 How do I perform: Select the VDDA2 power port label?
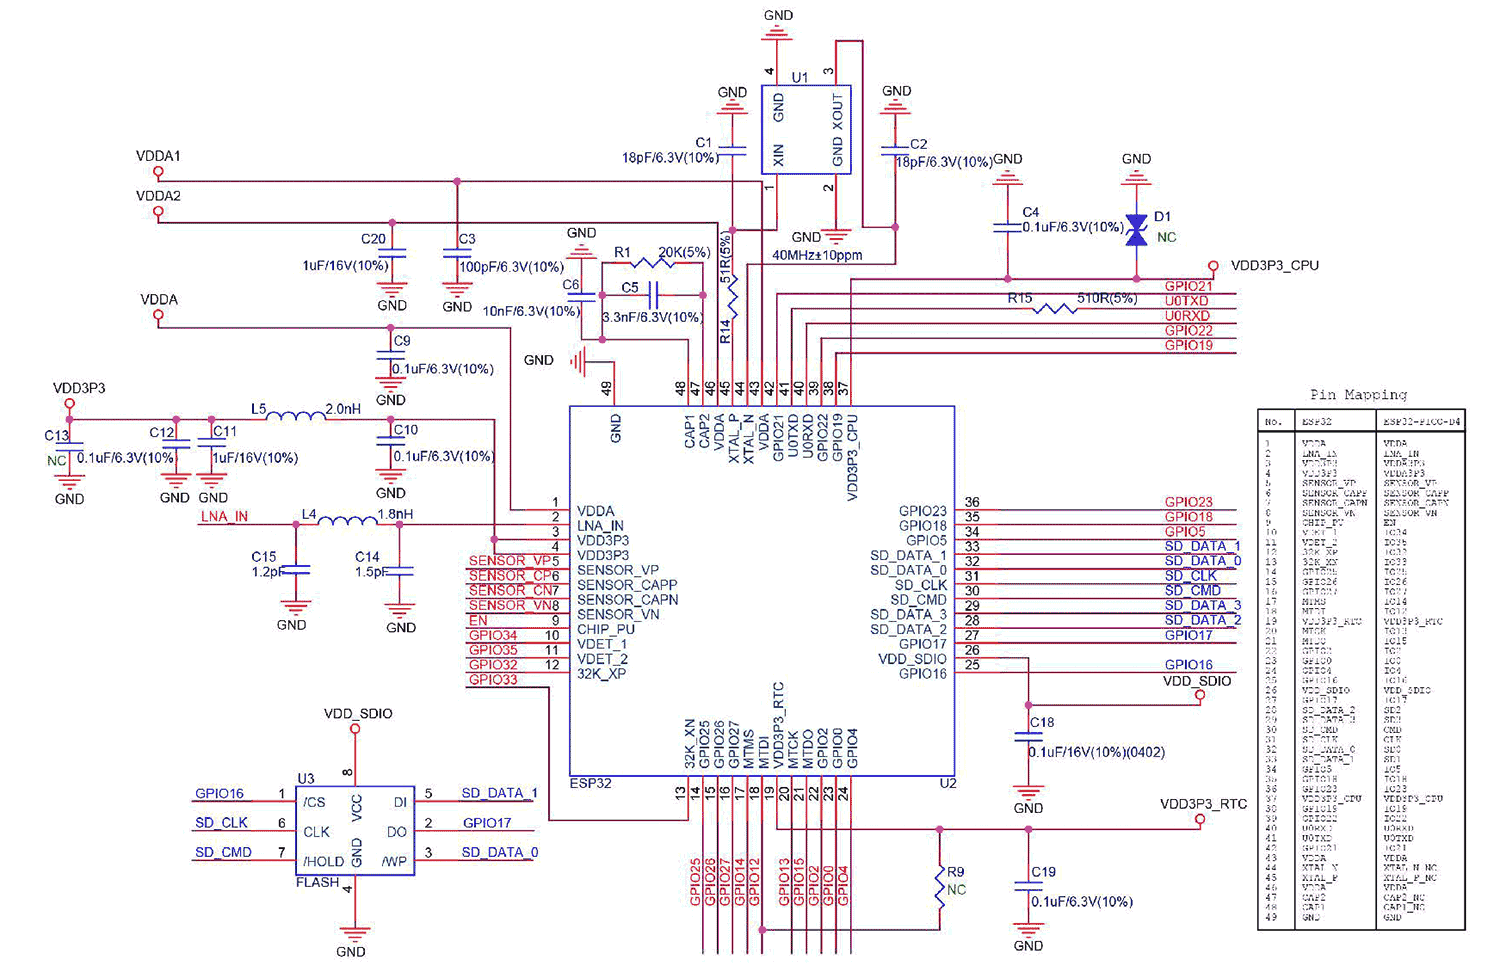pyautogui.click(x=158, y=196)
